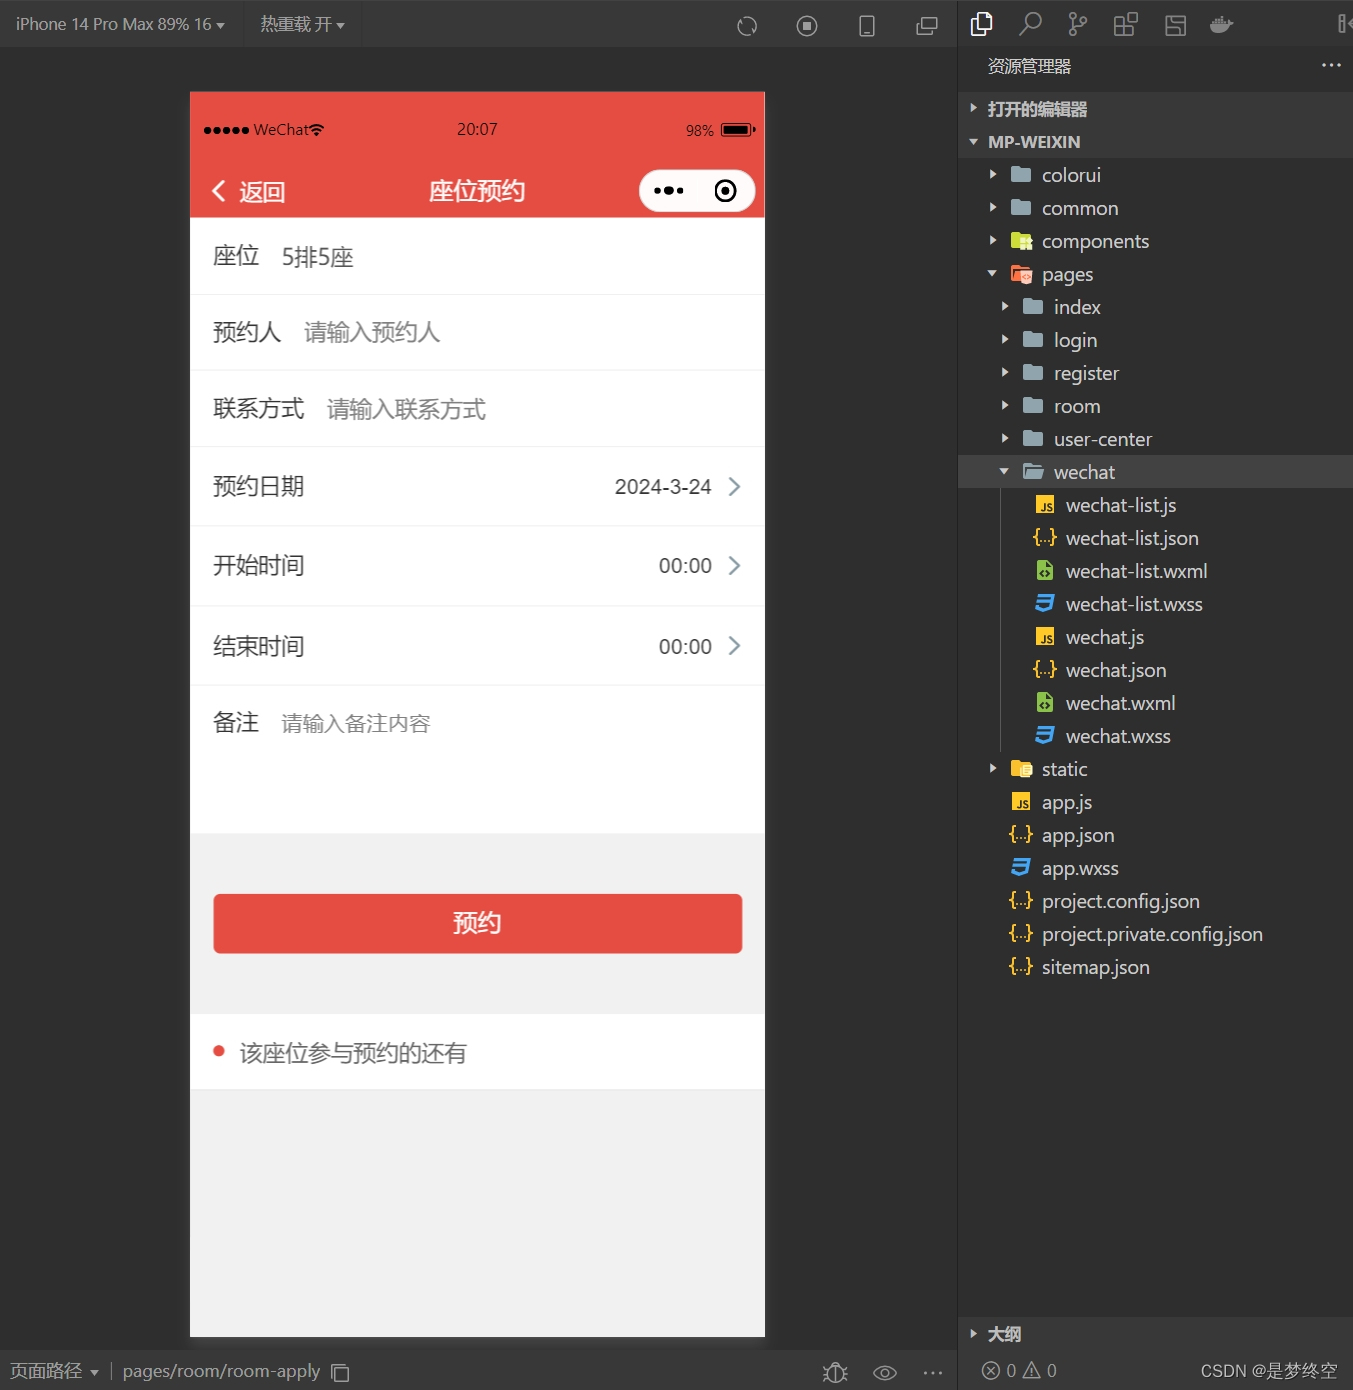
Task: Click the reserver name input field
Action: tap(523, 332)
